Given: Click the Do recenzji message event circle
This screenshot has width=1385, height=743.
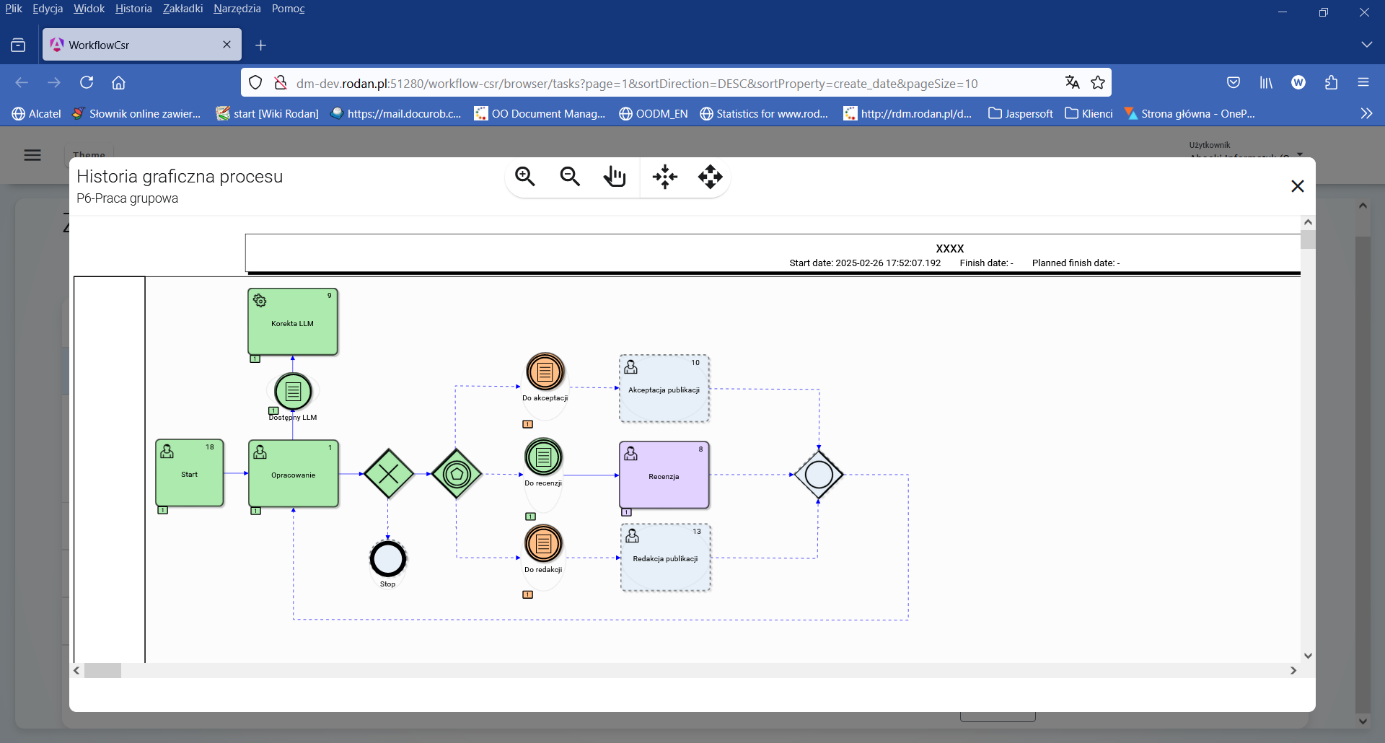Looking at the screenshot, I should pyautogui.click(x=543, y=458).
